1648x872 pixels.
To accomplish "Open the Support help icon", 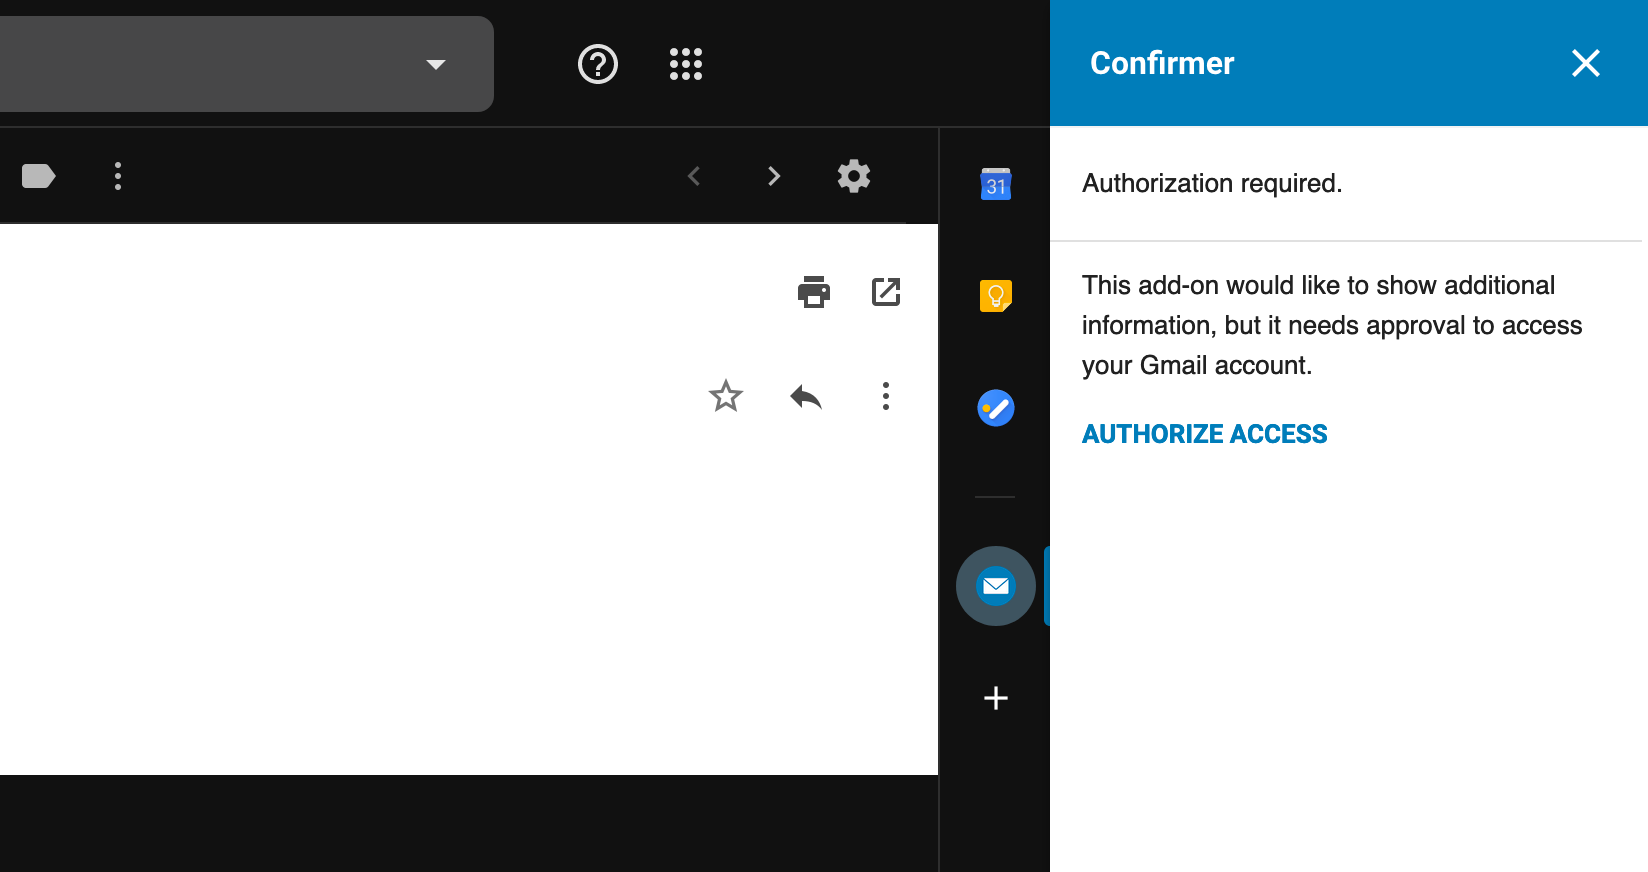I will tap(598, 64).
